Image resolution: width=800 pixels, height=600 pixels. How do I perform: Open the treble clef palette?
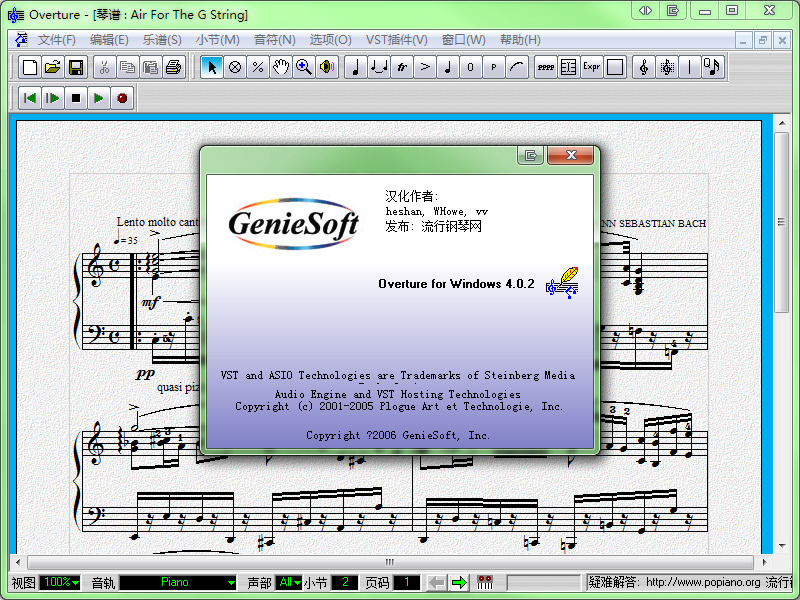pyautogui.click(x=643, y=67)
